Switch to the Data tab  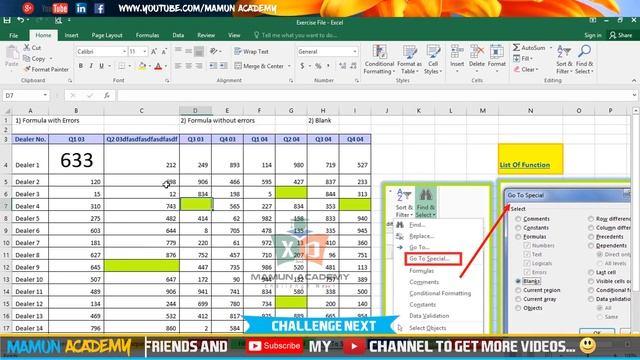178,35
